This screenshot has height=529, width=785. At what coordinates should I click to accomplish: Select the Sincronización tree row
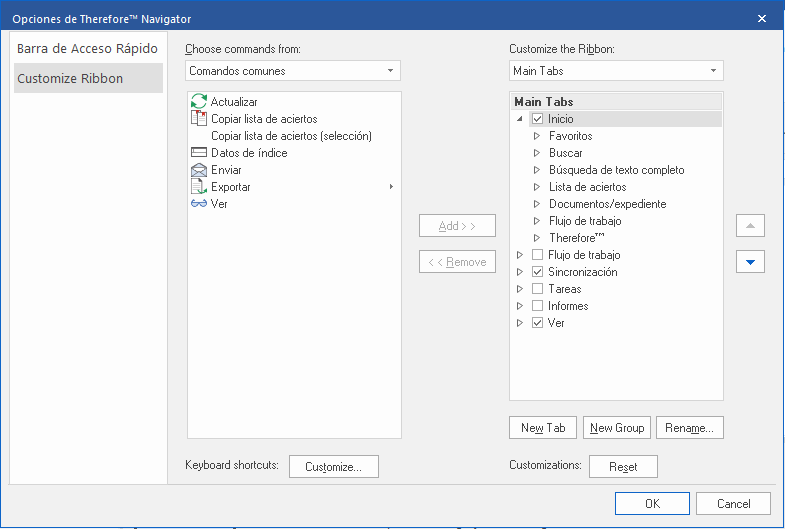pyautogui.click(x=583, y=272)
